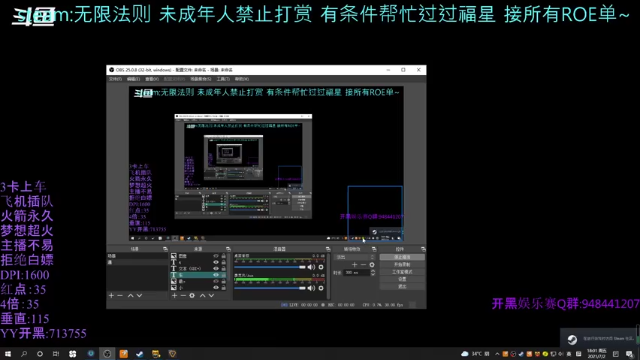Open the Windows Start menu
Image resolution: width=640 pixels, height=360 pixels.
click(8, 353)
